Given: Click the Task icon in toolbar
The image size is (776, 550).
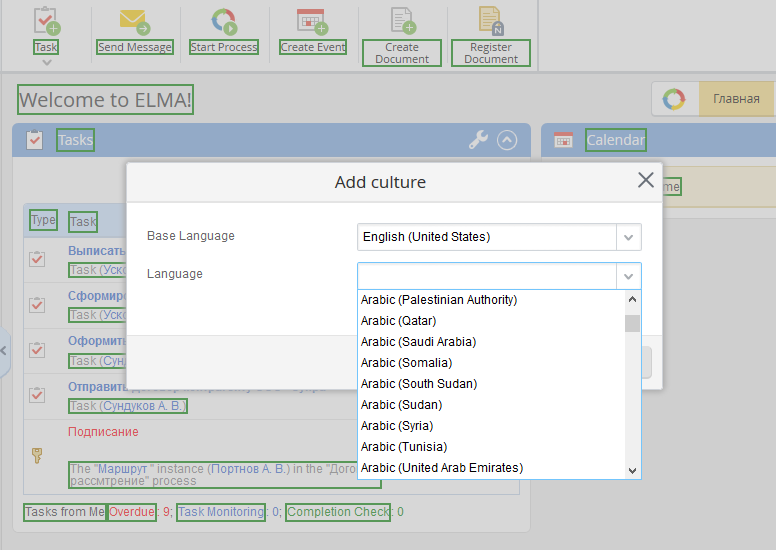Looking at the screenshot, I should [46, 21].
